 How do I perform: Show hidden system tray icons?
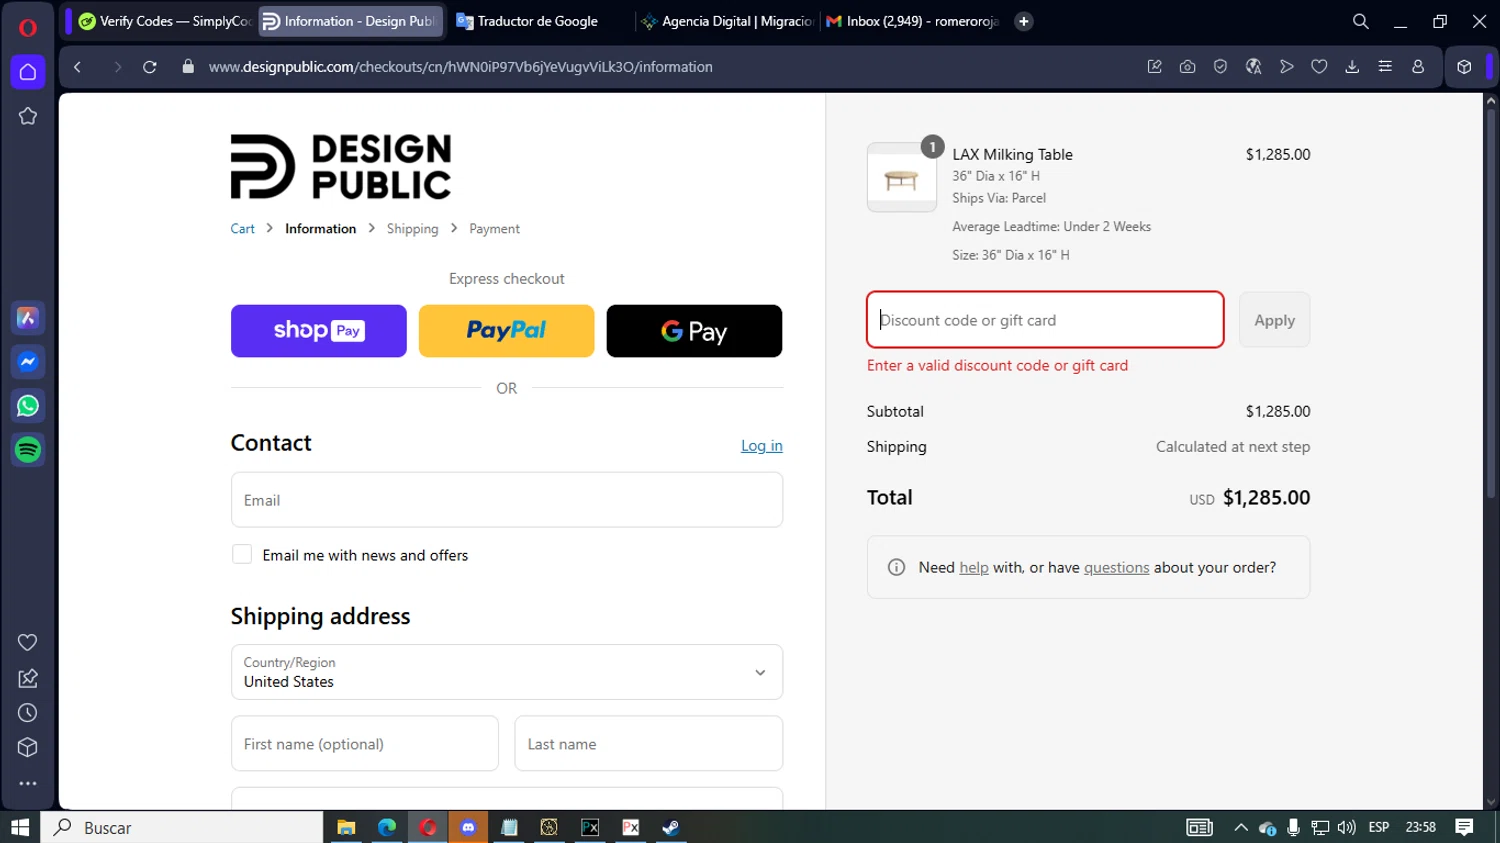pyautogui.click(x=1241, y=827)
